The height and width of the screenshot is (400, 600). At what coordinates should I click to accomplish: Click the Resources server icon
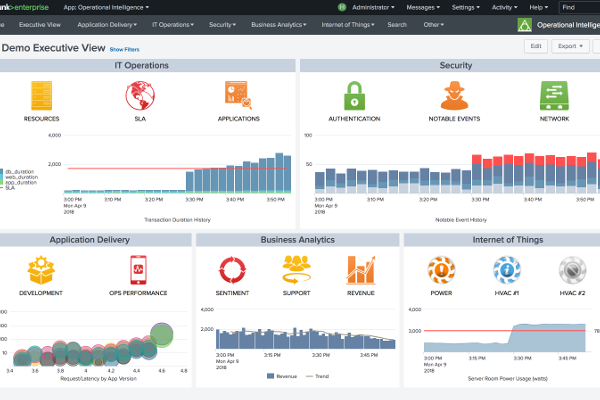(x=42, y=95)
